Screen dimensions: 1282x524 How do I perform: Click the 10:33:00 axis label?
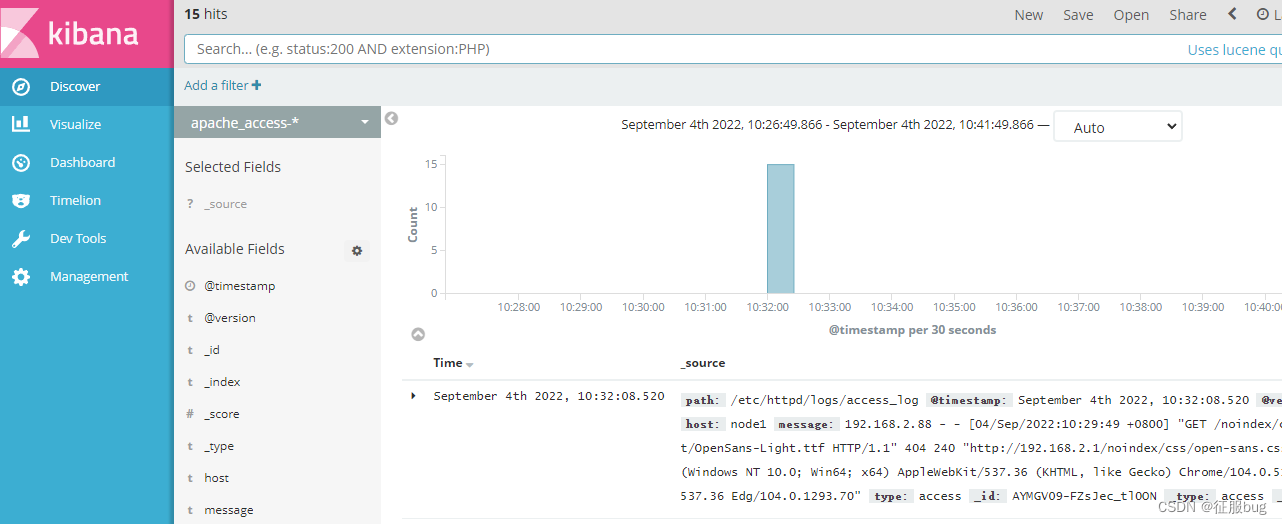pyautogui.click(x=830, y=307)
